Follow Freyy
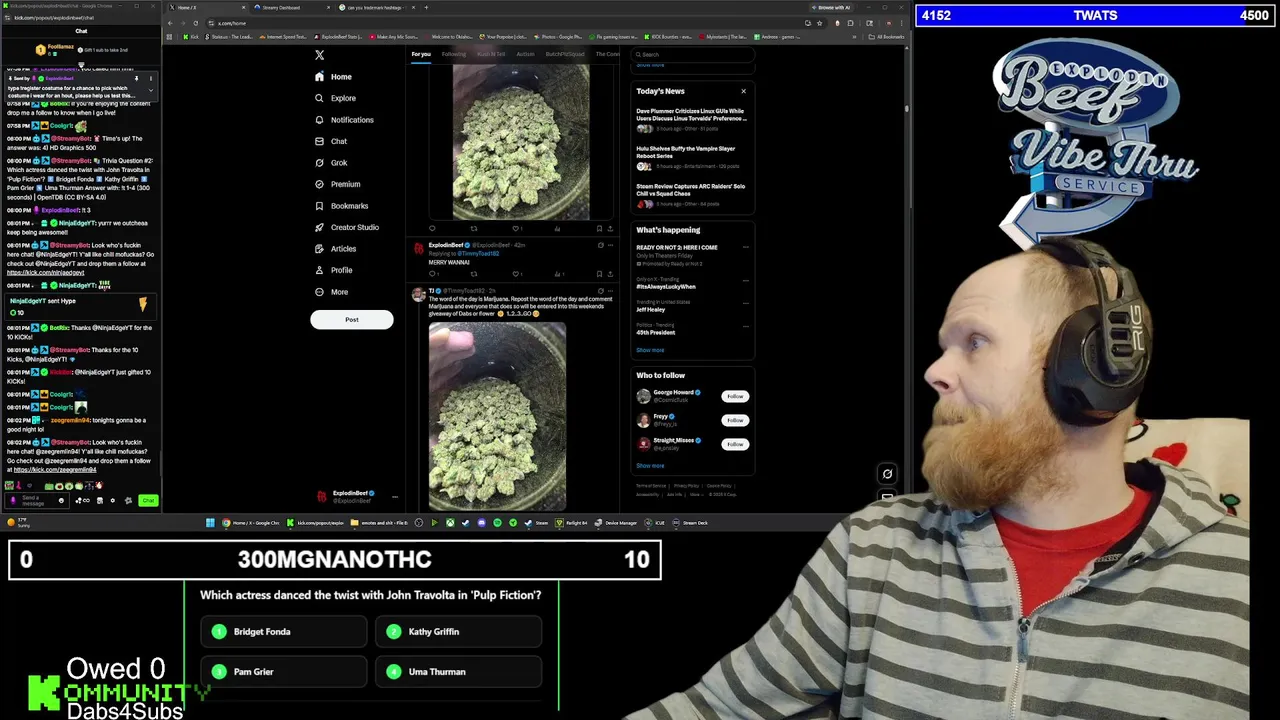Screen dimensions: 1280x720 coord(735,420)
